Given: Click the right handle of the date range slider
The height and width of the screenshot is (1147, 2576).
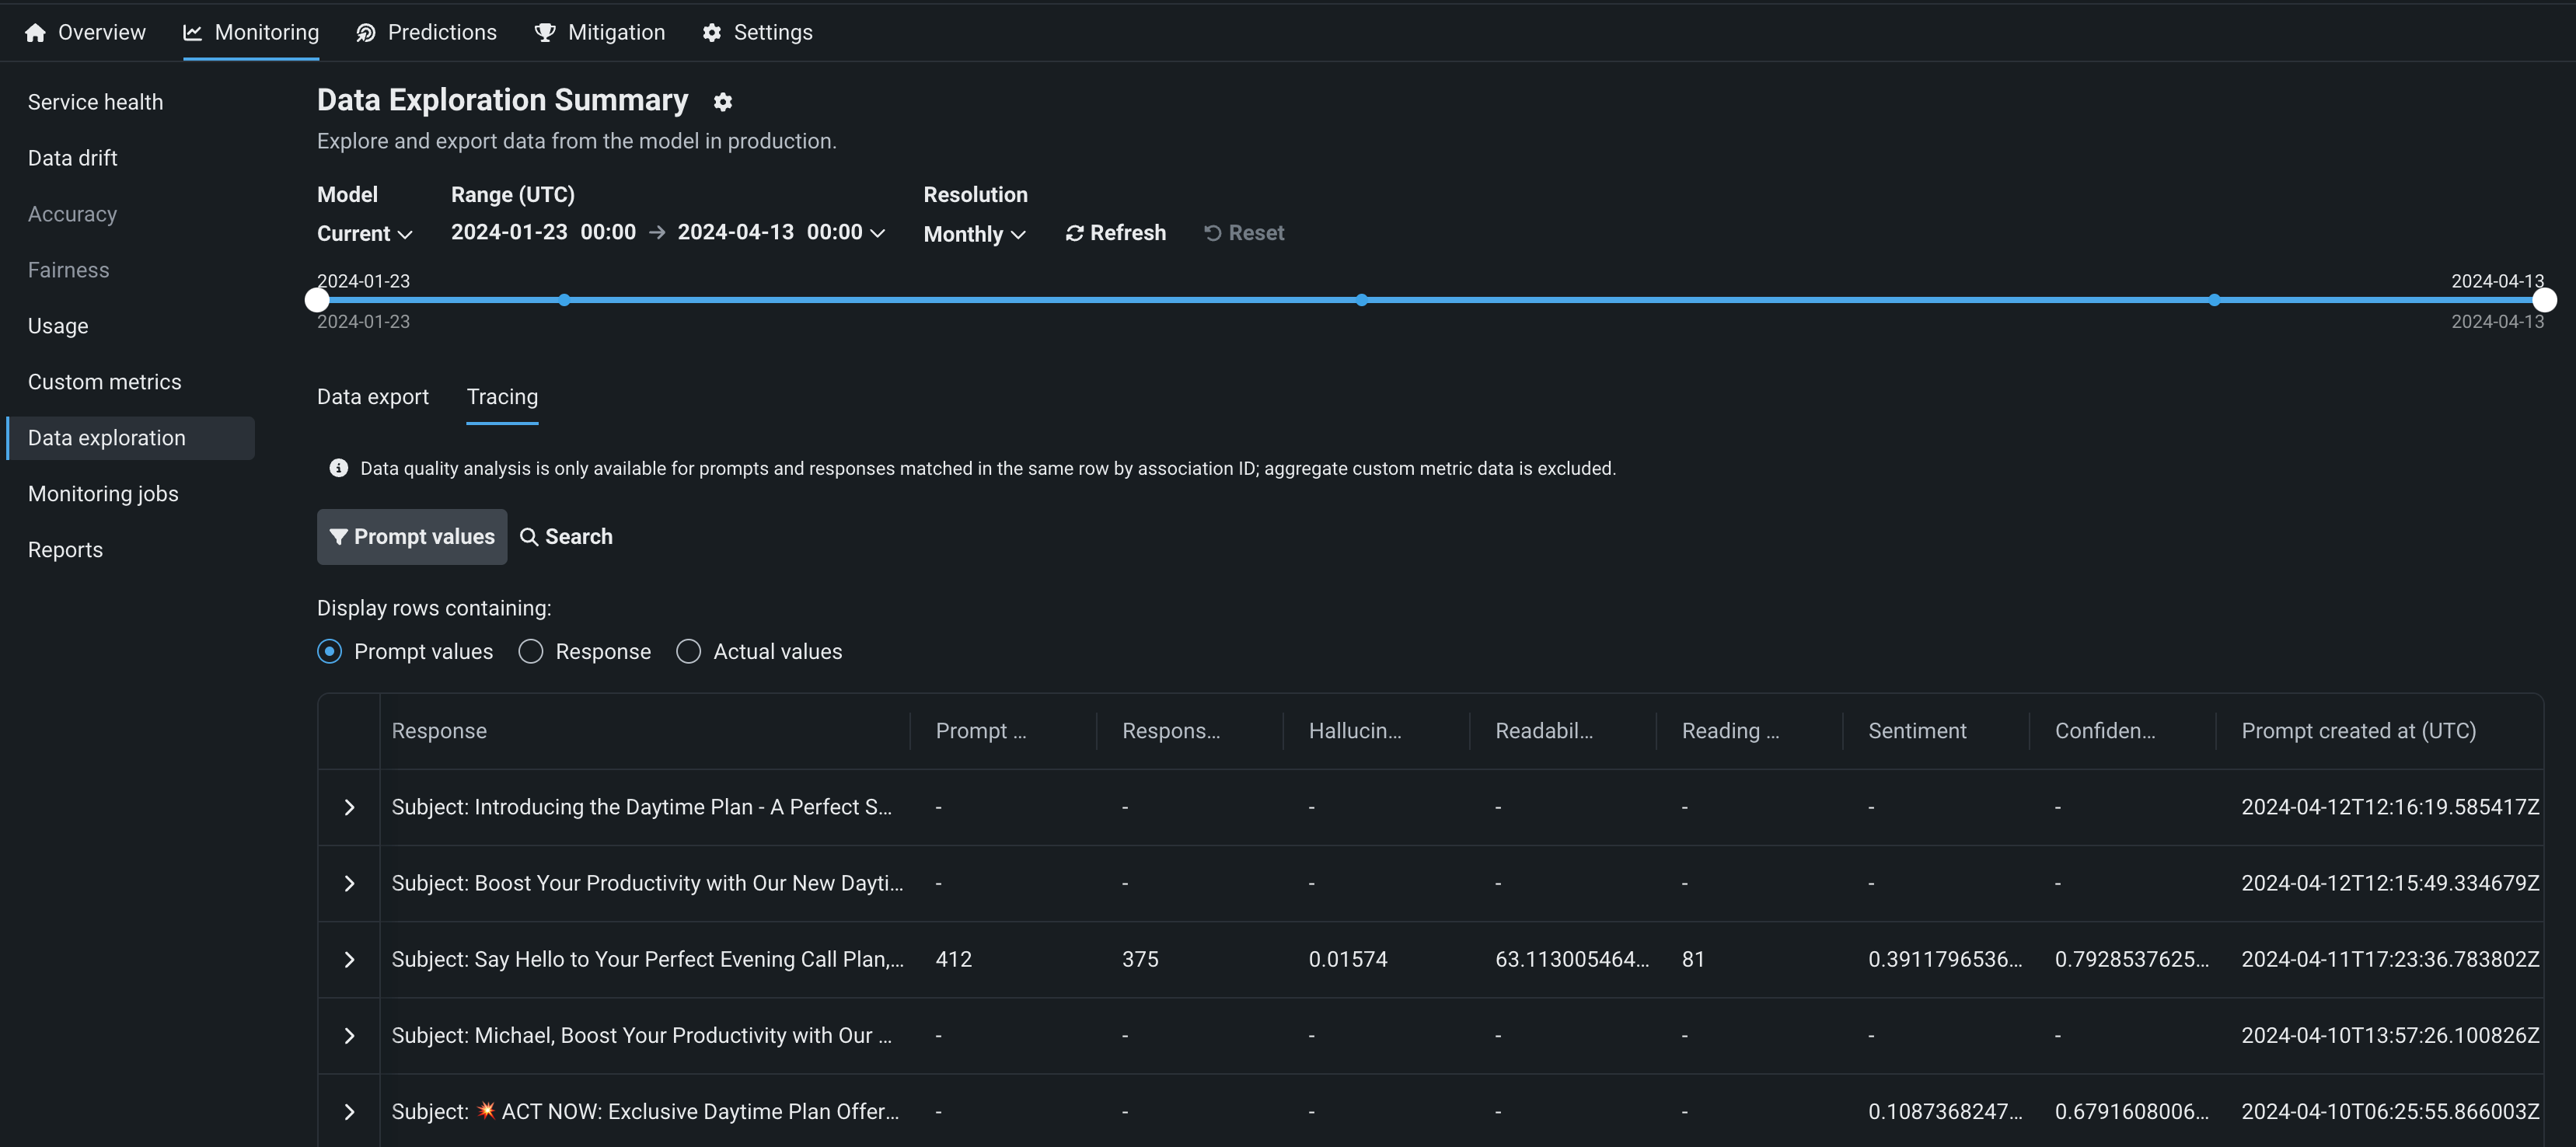Looking at the screenshot, I should [2543, 300].
